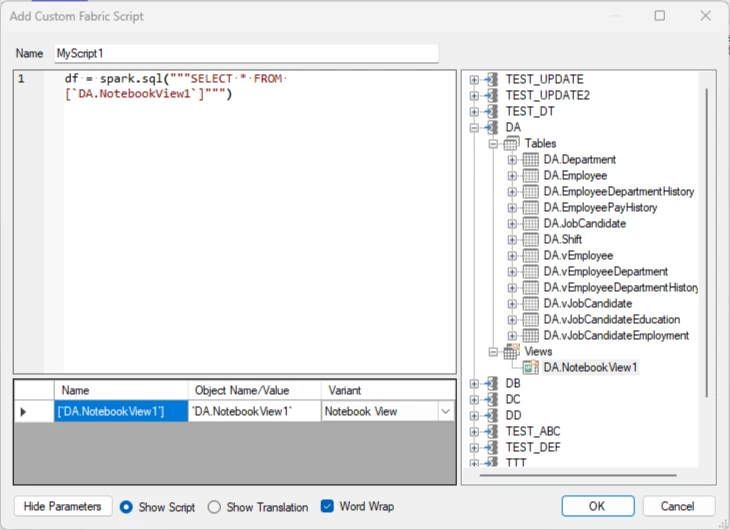Click the tree panel horizontal scrollbar
This screenshot has width=730, height=530.
[x=578, y=476]
